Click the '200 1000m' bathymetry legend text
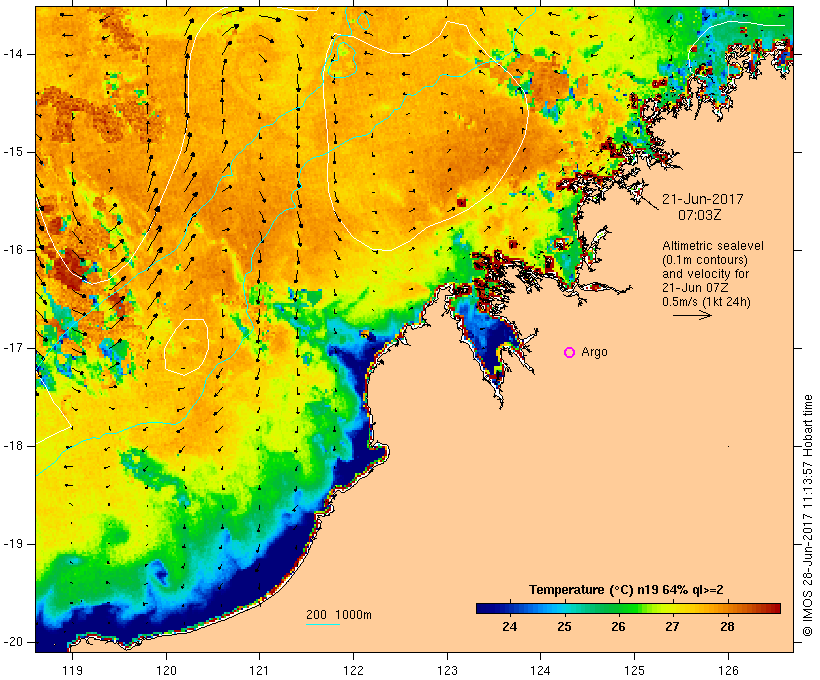The image size is (820, 680). coord(339,615)
